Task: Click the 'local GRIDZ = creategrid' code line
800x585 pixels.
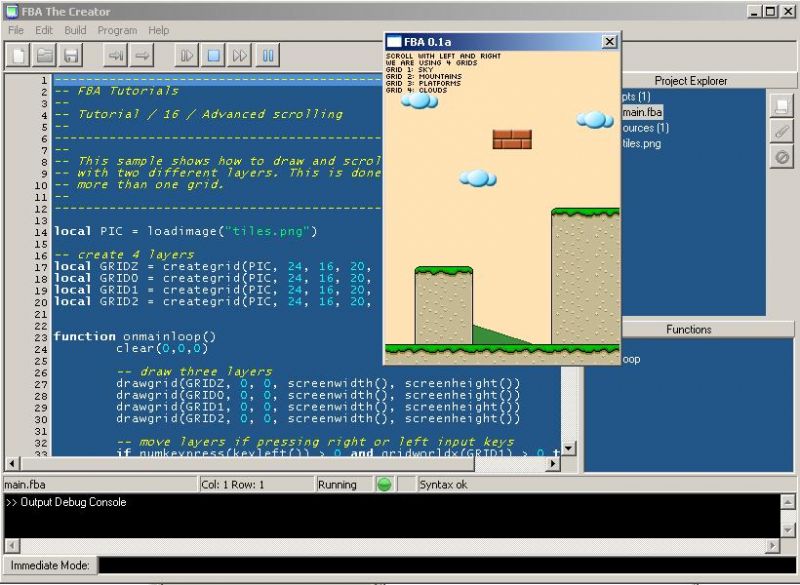Action: [212, 266]
